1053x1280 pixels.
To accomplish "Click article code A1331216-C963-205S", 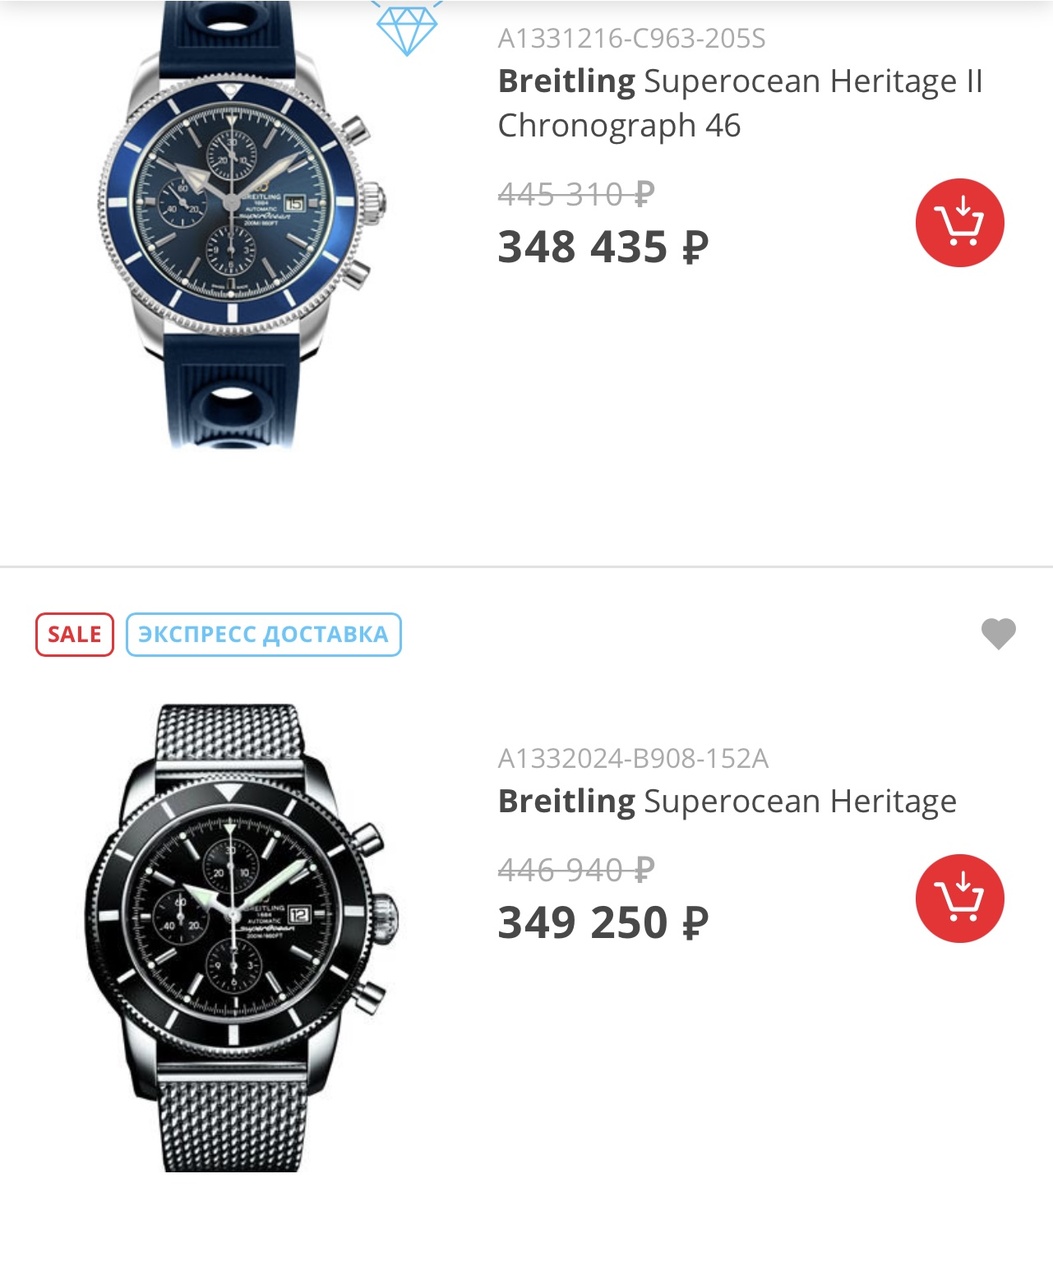I will (631, 39).
